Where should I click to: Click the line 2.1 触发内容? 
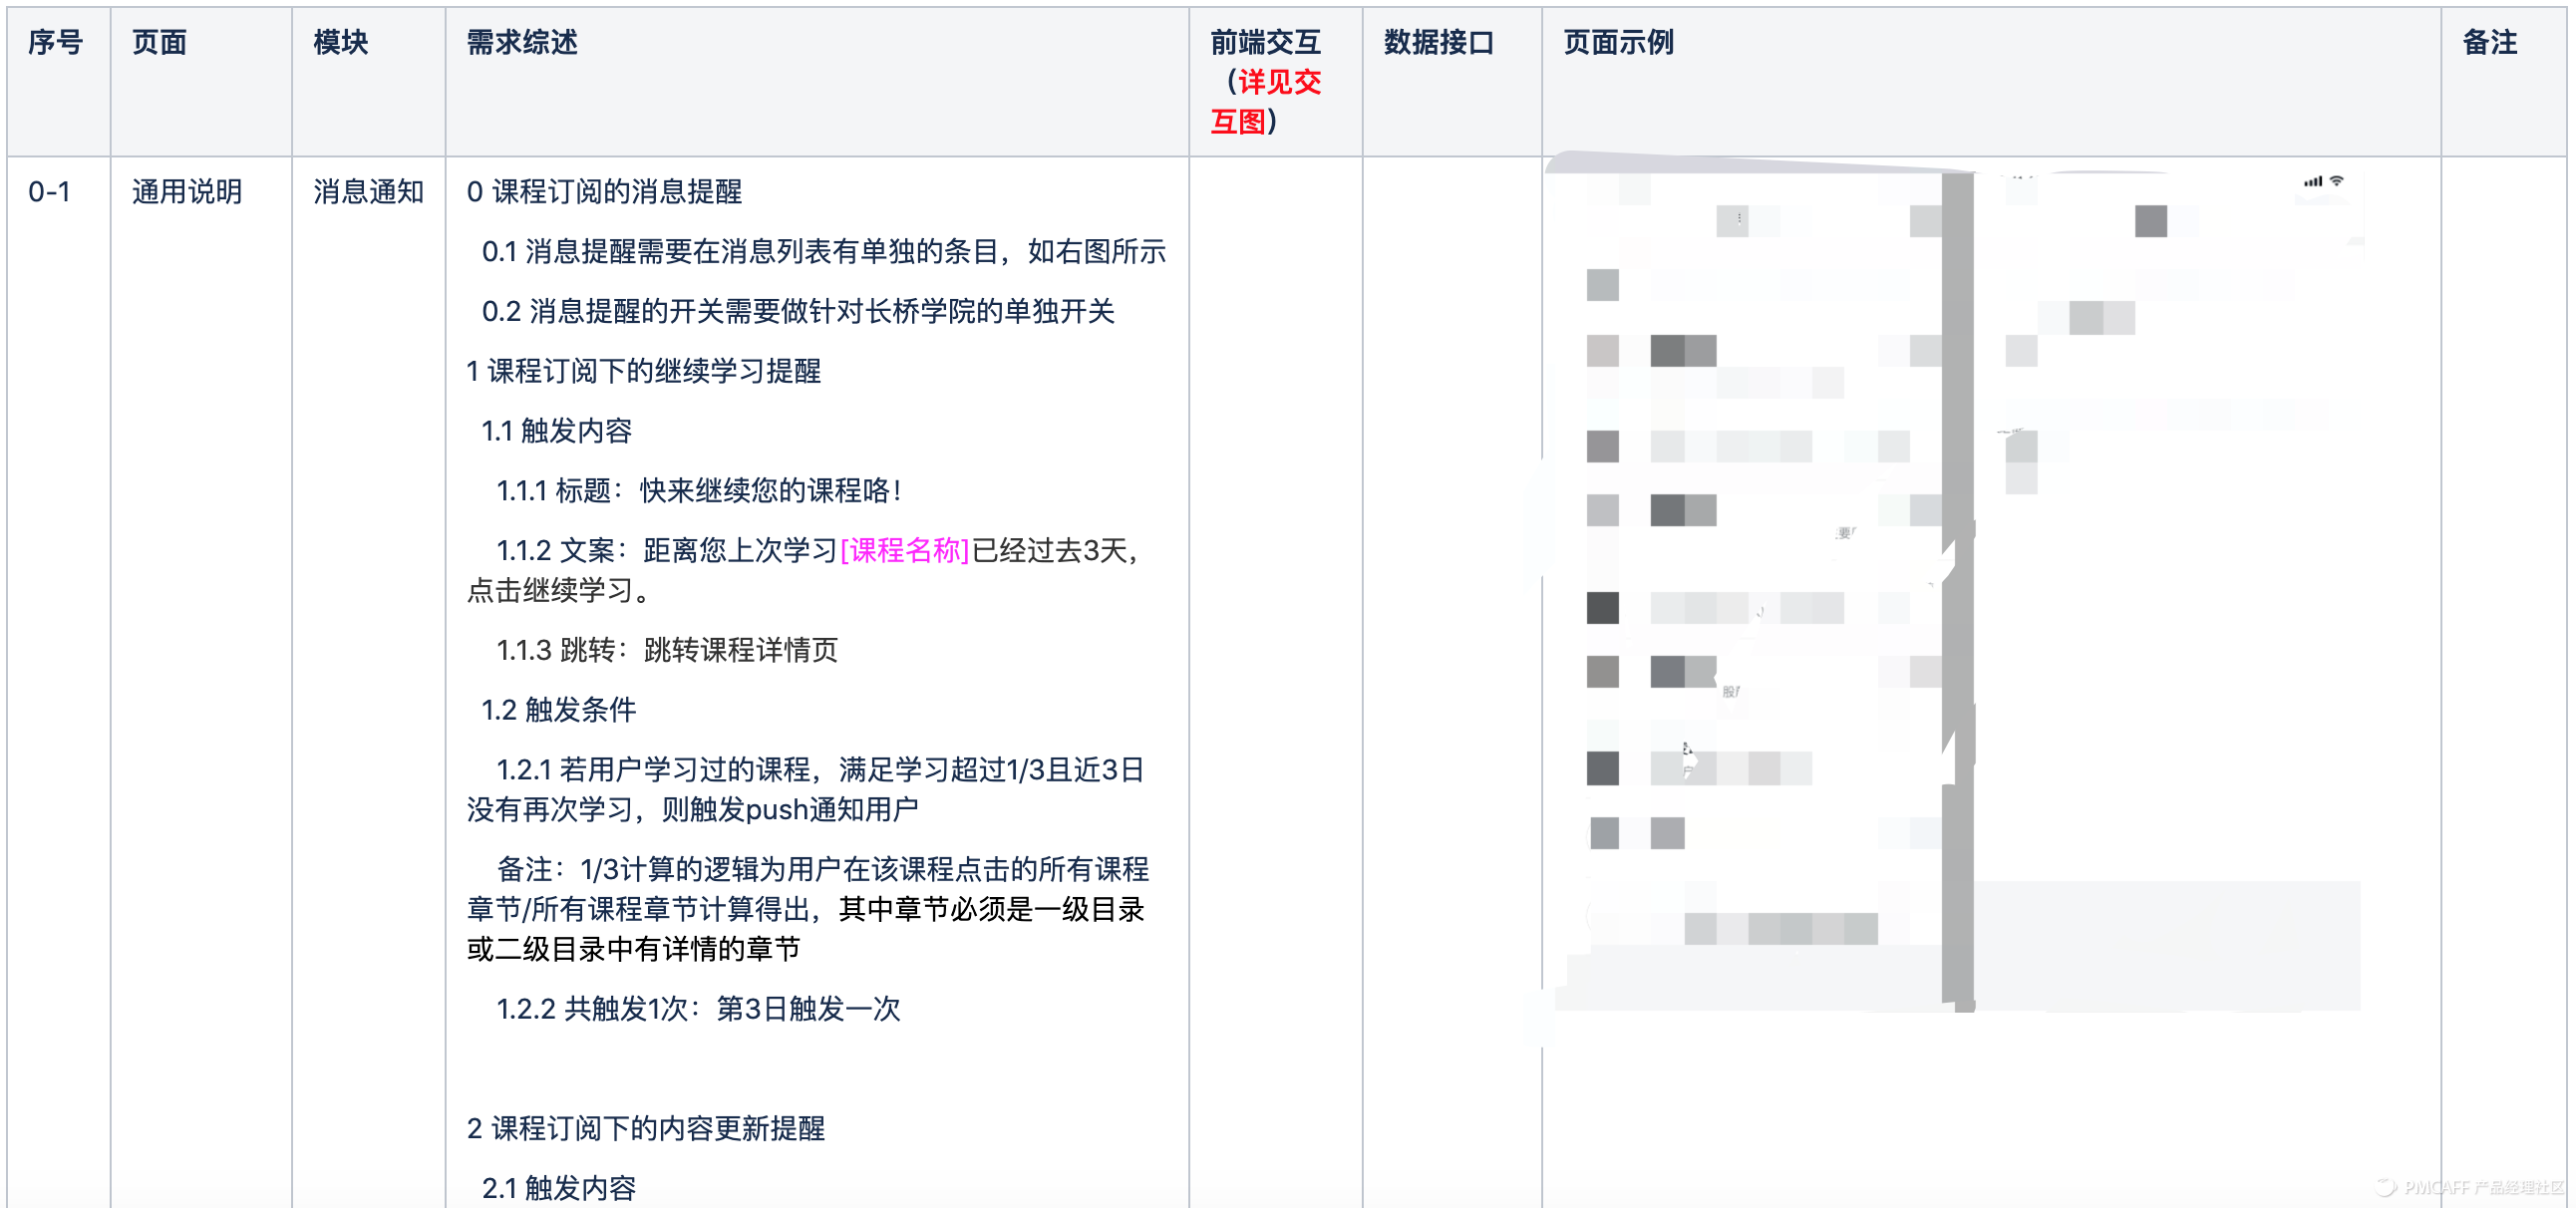559,1188
